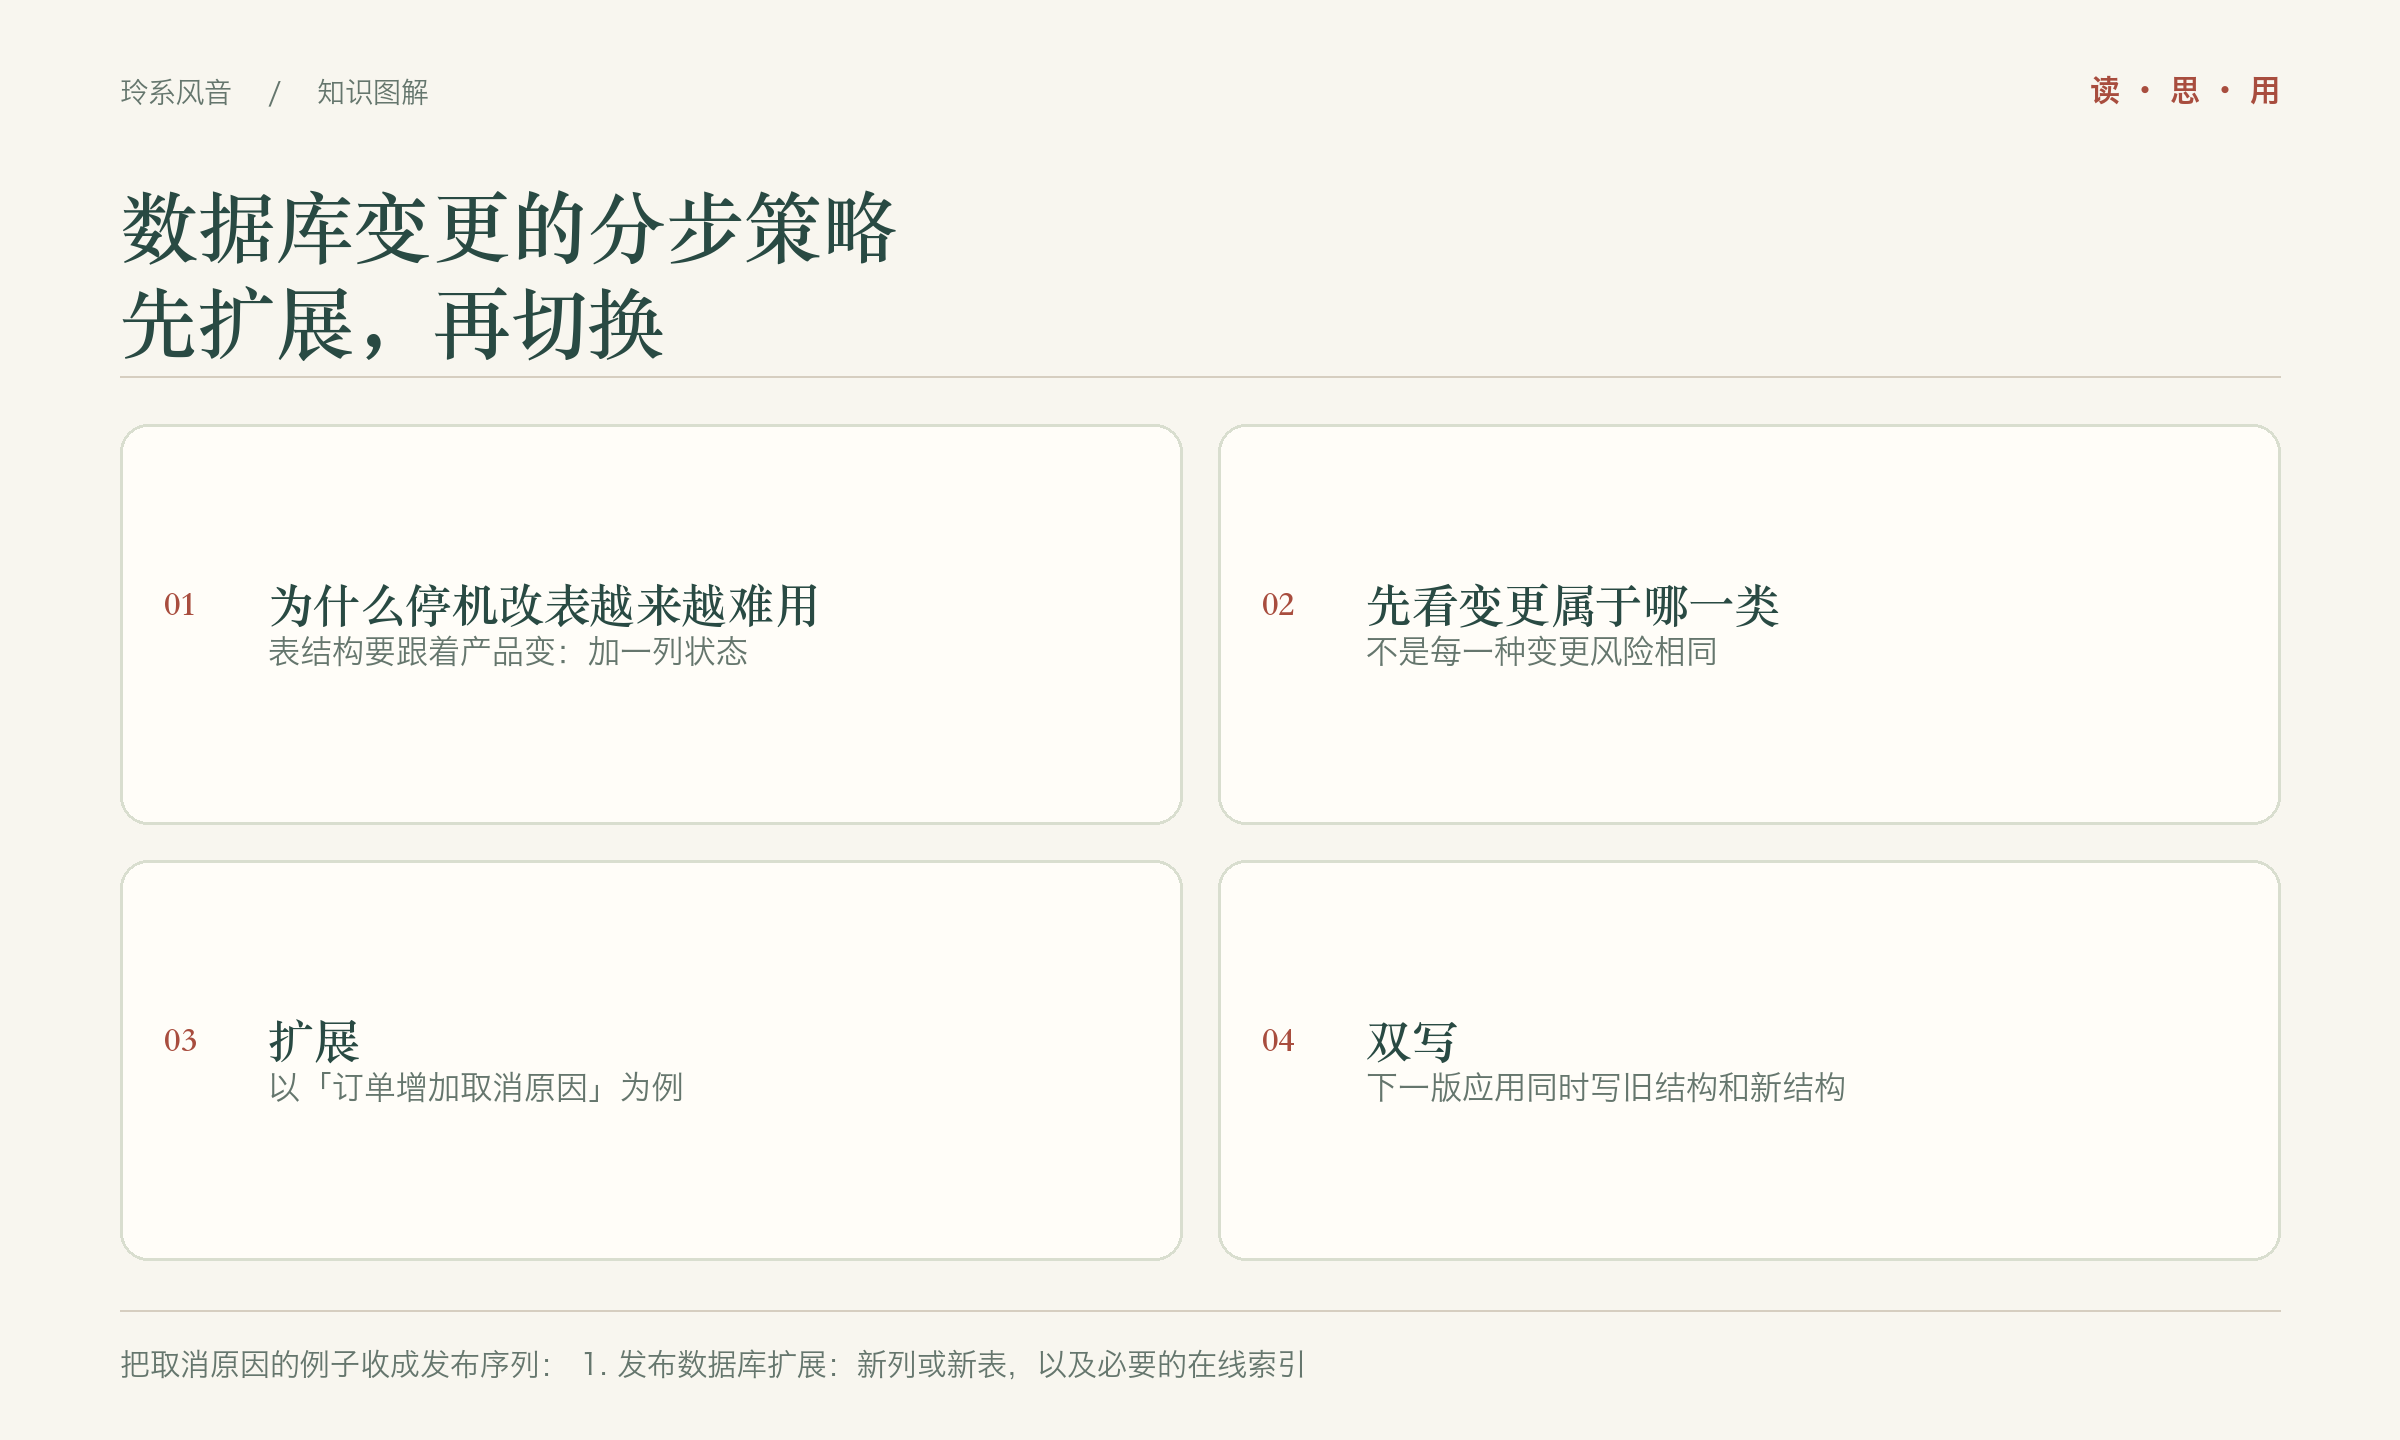Viewport: 2400px width, 1440px height.
Task: Click the card heading 双写
Action: [x=1412, y=1042]
